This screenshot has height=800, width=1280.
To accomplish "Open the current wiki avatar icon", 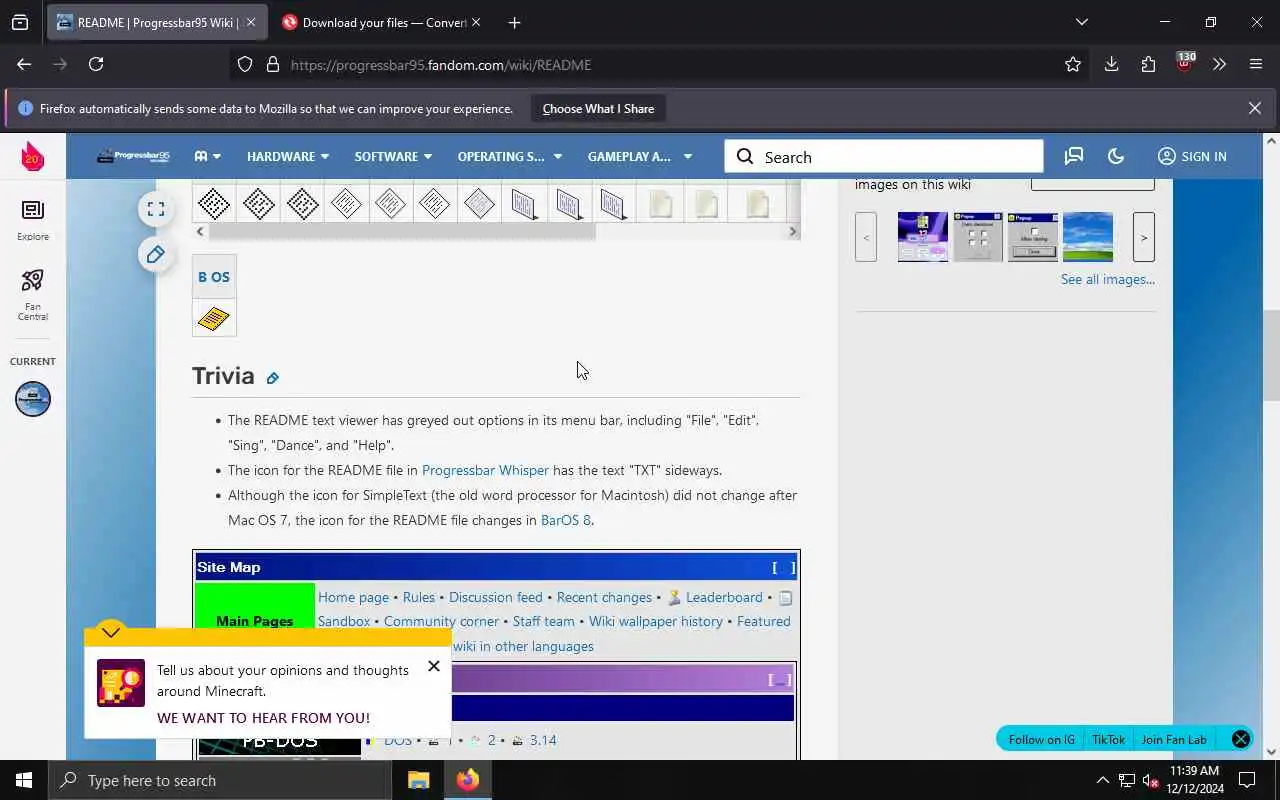I will (33, 399).
